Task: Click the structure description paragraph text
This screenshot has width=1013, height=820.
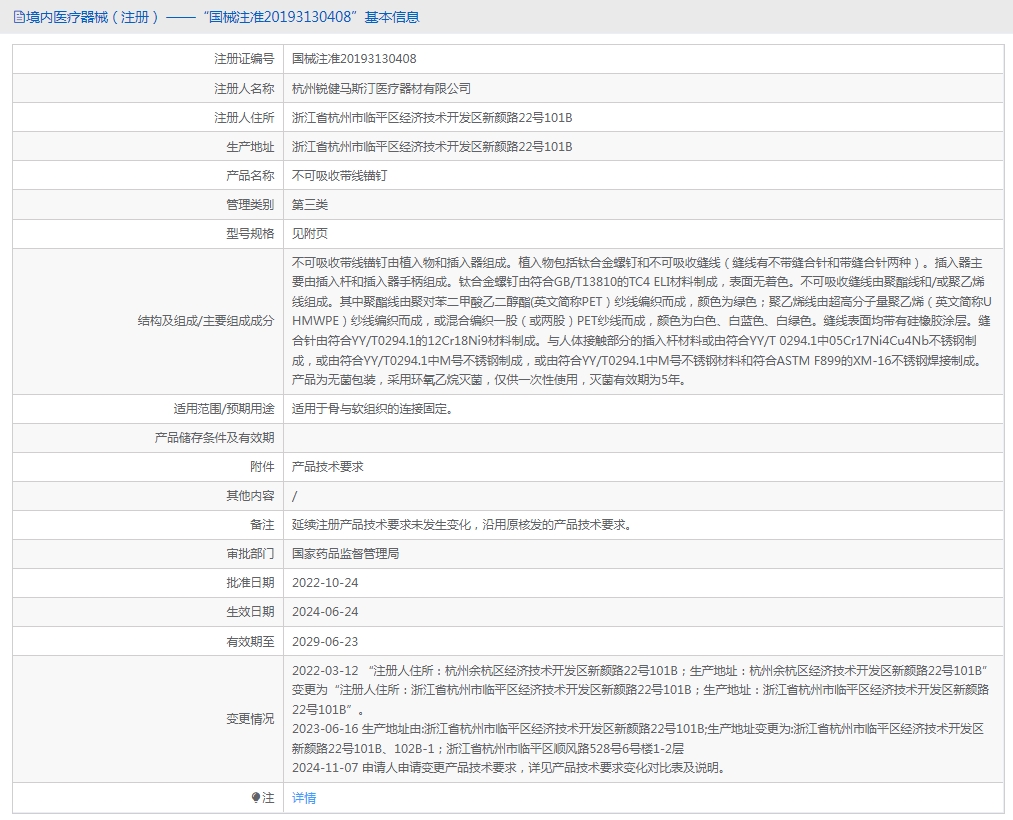Action: click(642, 321)
